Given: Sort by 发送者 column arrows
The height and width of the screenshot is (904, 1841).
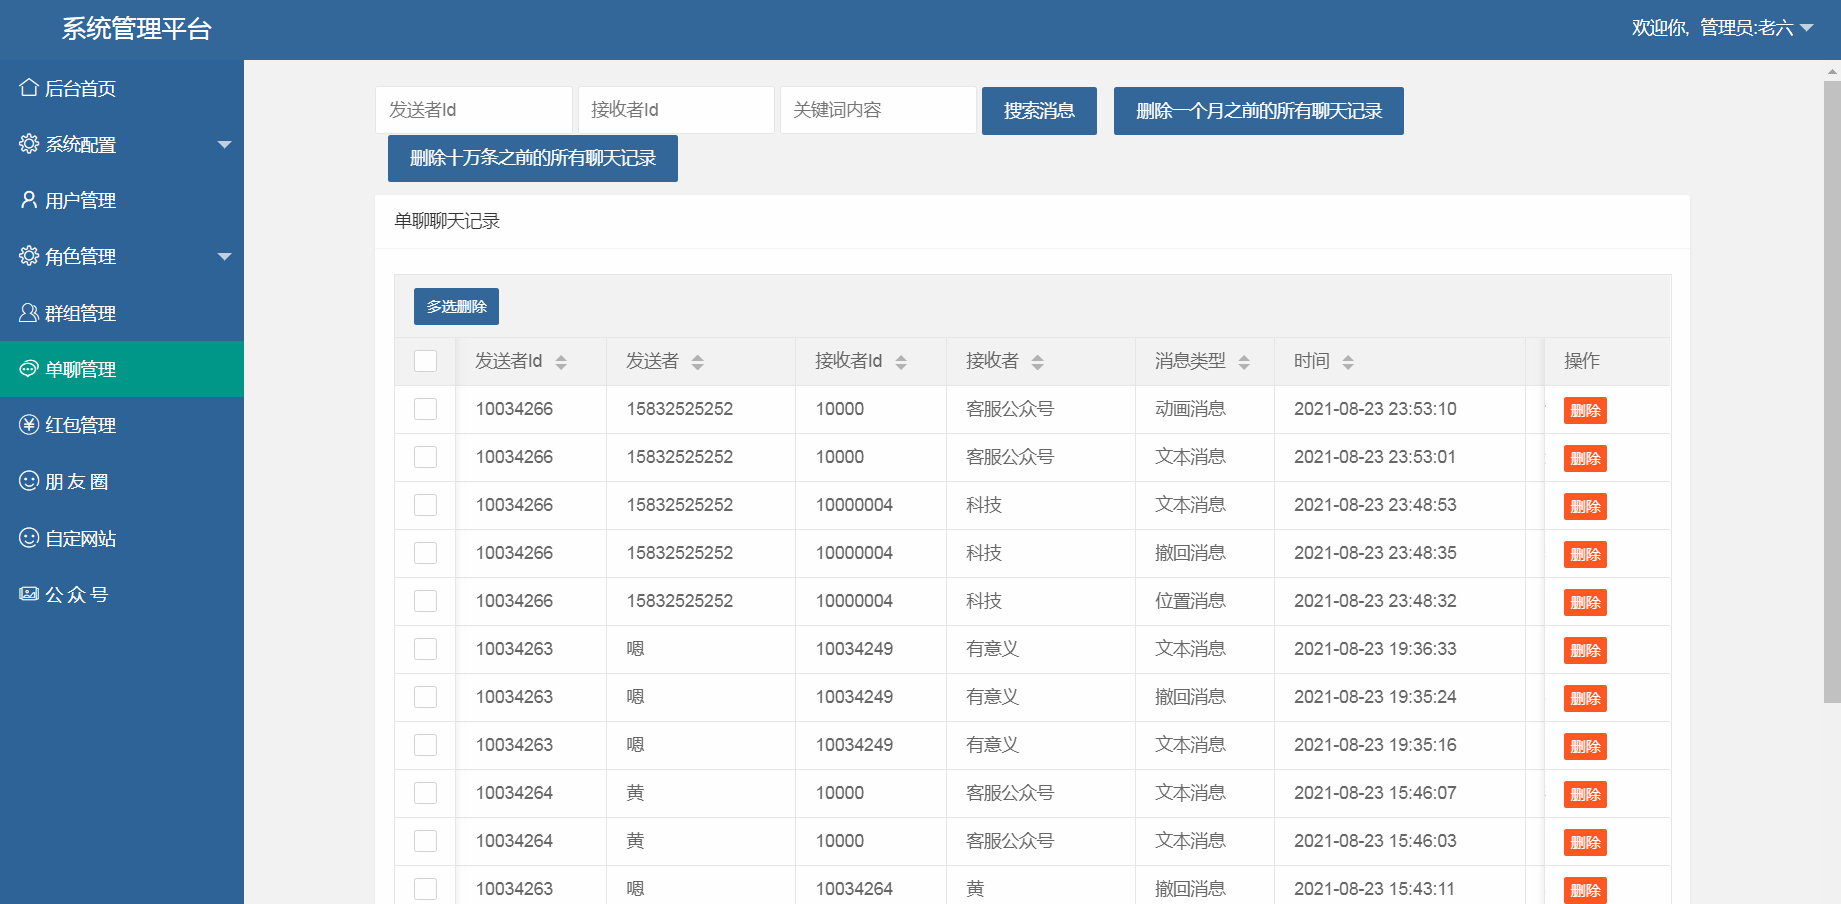Looking at the screenshot, I should tap(698, 362).
